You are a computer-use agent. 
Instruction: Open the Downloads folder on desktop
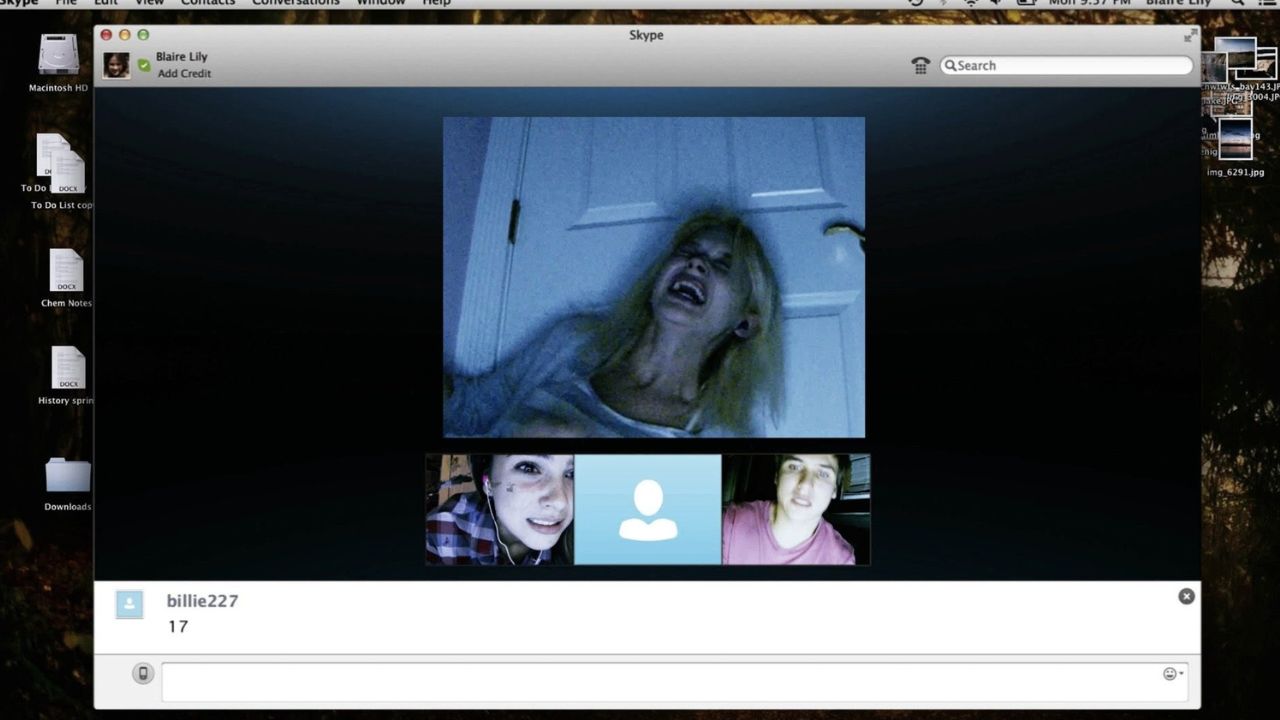68,476
